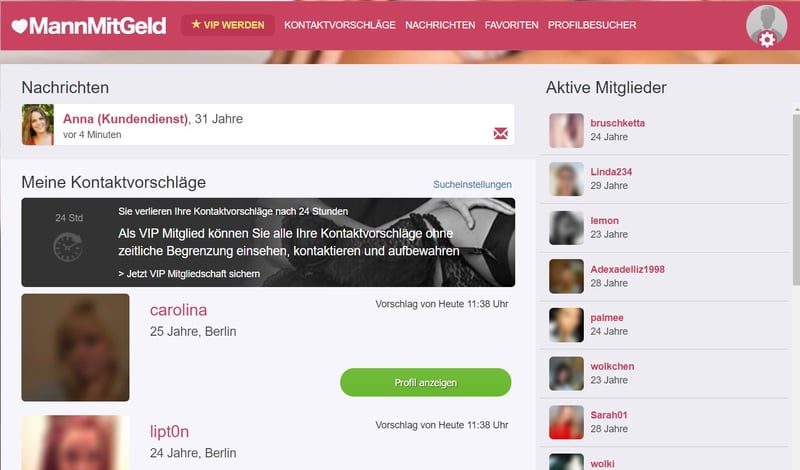Open Sarah01 member profile
The image size is (800, 470).
(609, 415)
